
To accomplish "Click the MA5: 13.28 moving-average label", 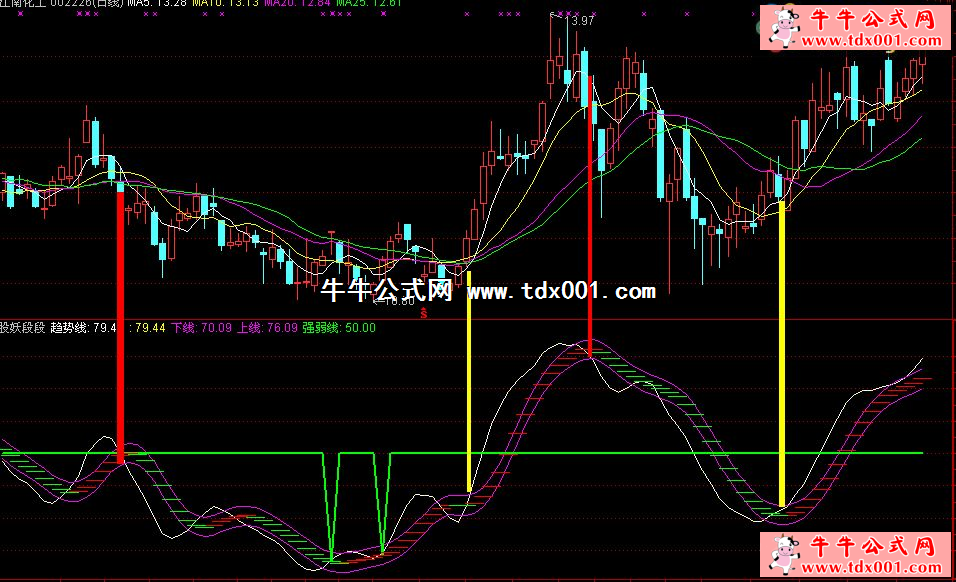I will pyautogui.click(x=157, y=3).
